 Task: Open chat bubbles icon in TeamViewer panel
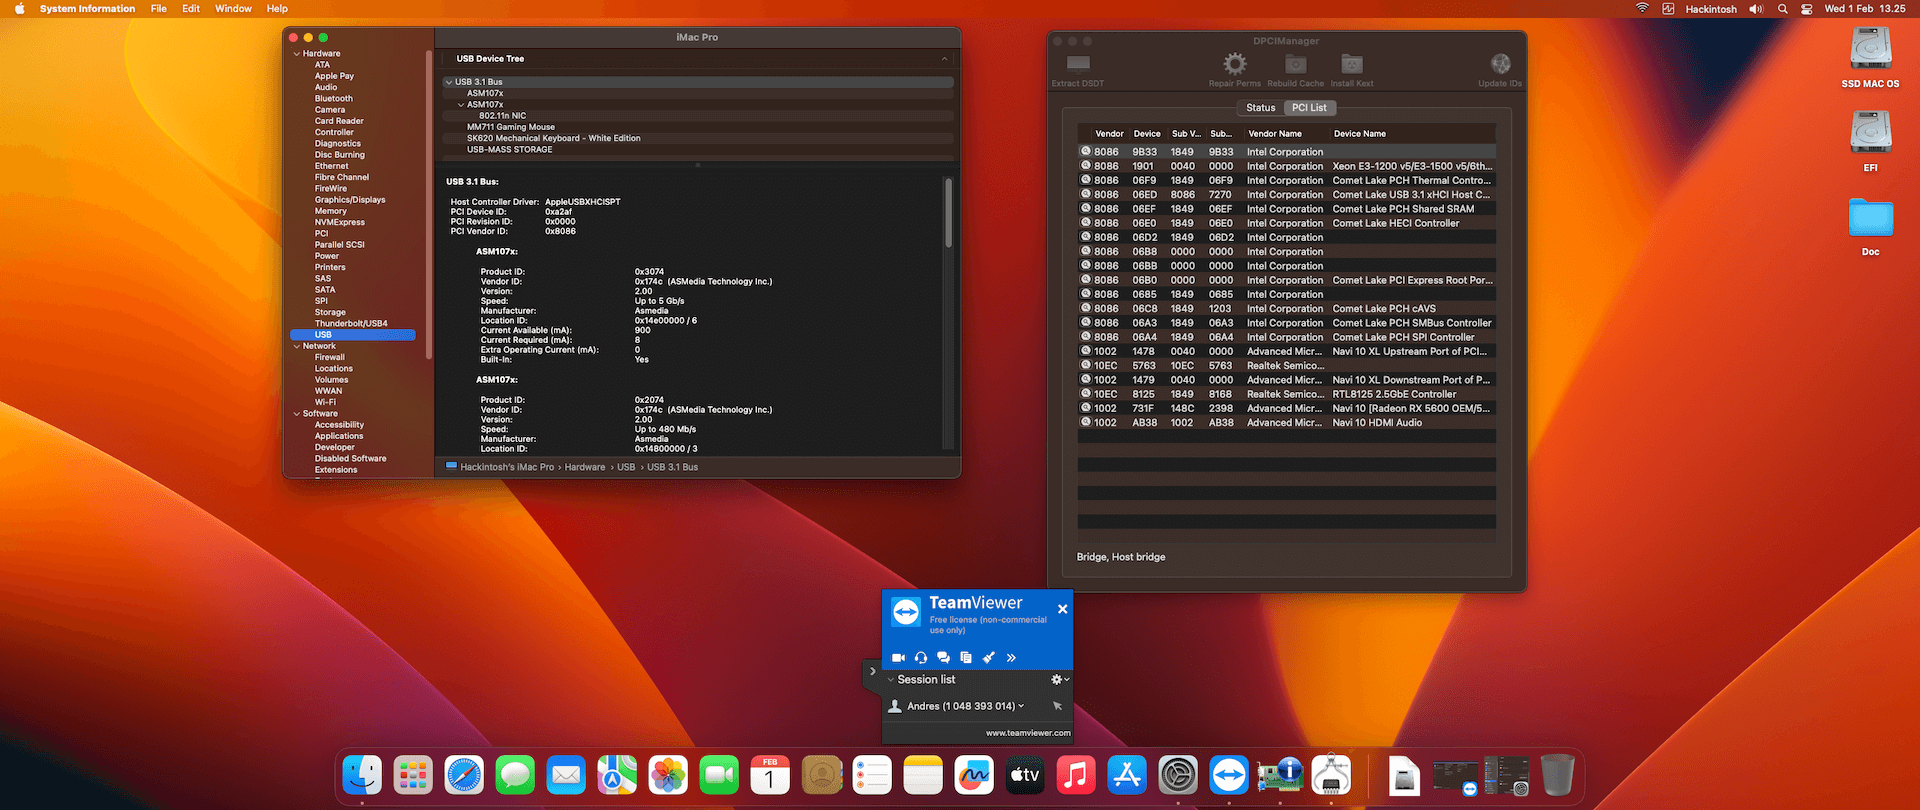(x=943, y=658)
